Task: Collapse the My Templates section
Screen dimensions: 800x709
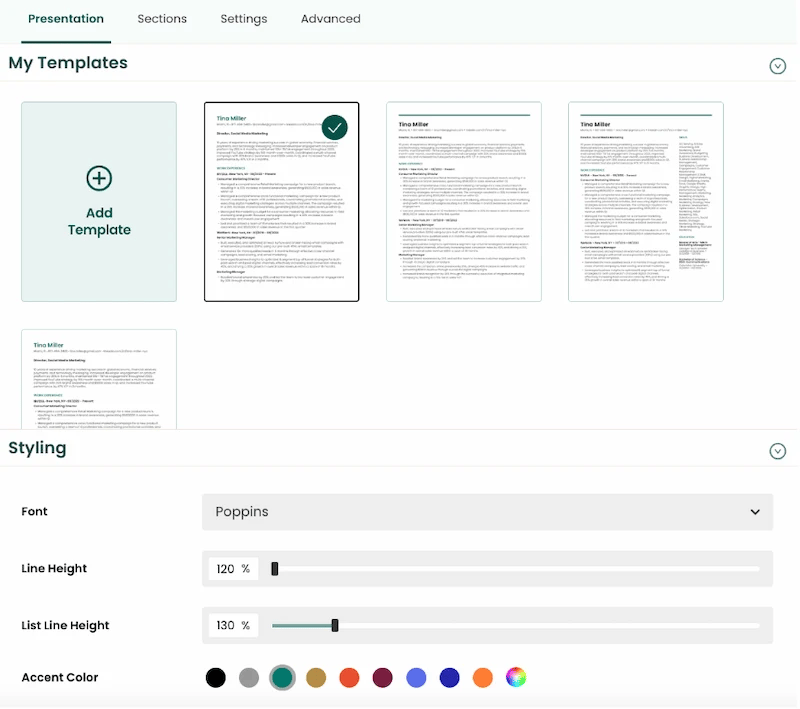Action: coord(777,66)
